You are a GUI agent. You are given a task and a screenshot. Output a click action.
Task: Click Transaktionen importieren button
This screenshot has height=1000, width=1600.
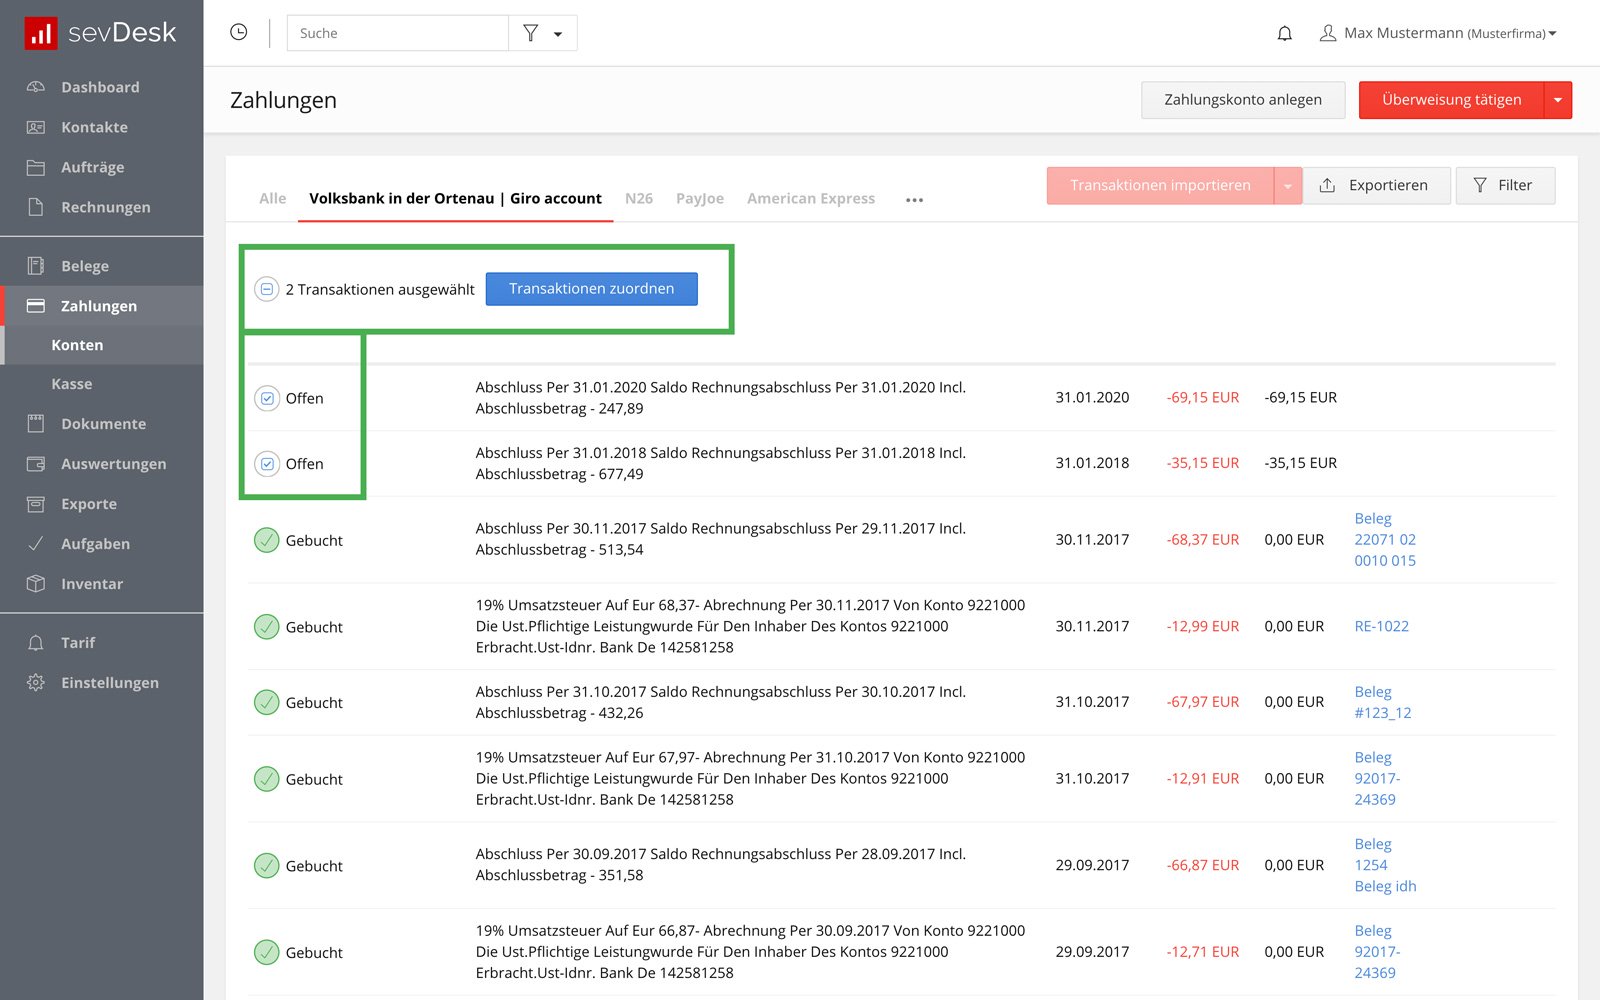(x=1160, y=186)
